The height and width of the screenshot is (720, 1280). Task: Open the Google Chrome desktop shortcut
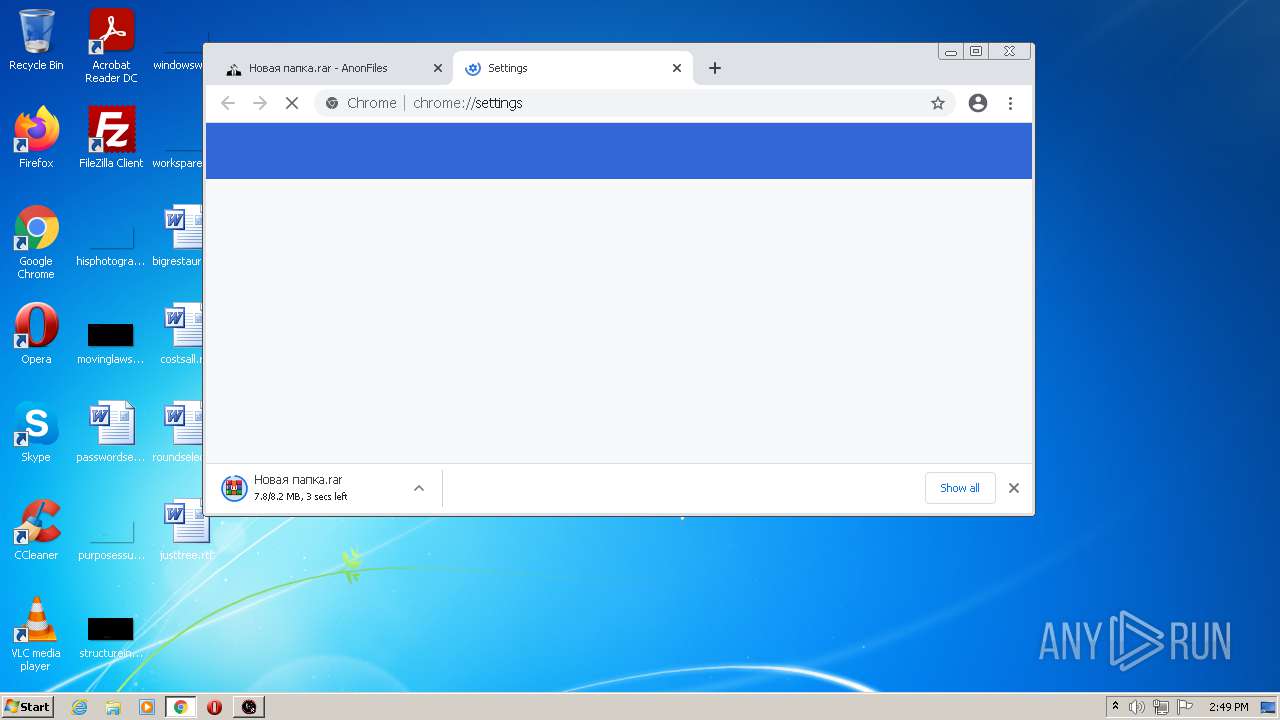[x=36, y=242]
